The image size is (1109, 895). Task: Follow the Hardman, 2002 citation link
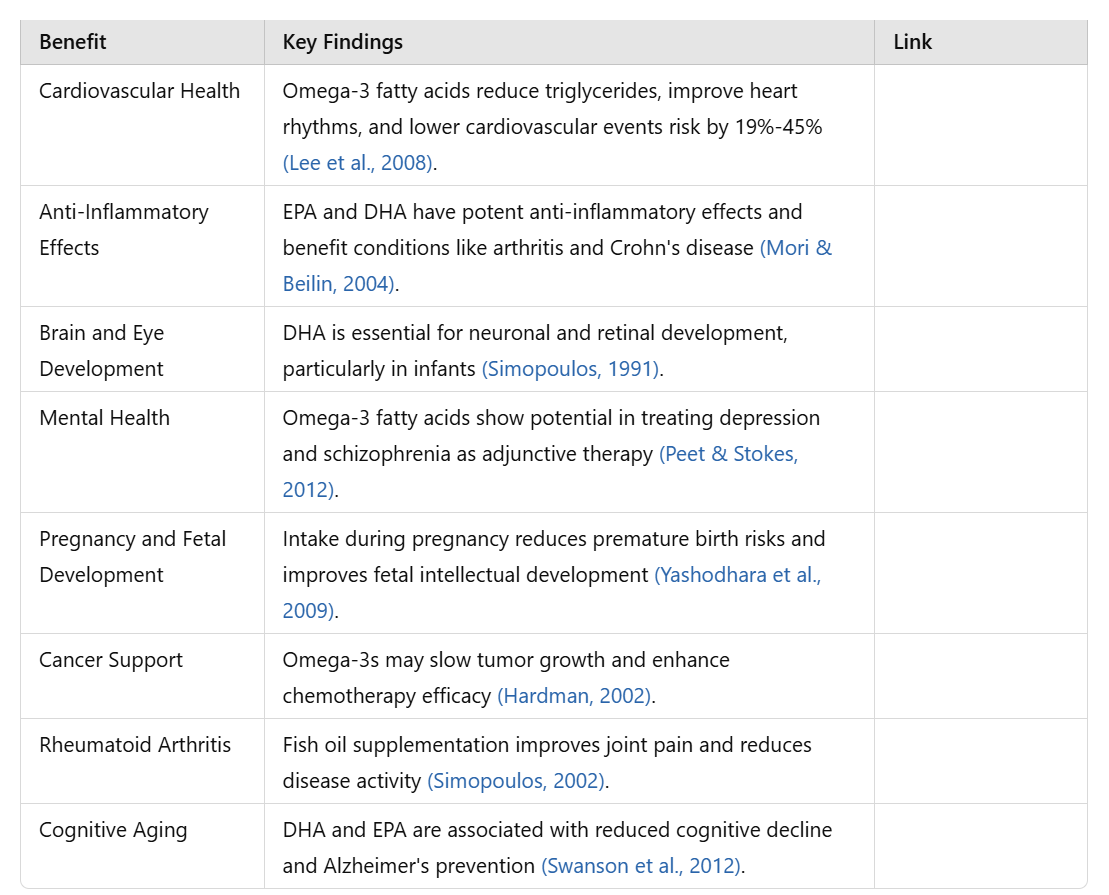pyautogui.click(x=575, y=696)
